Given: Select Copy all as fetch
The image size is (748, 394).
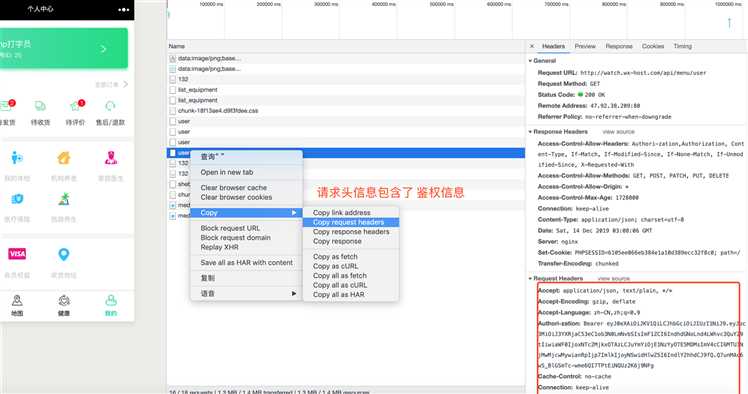Looking at the screenshot, I should 351,276.
